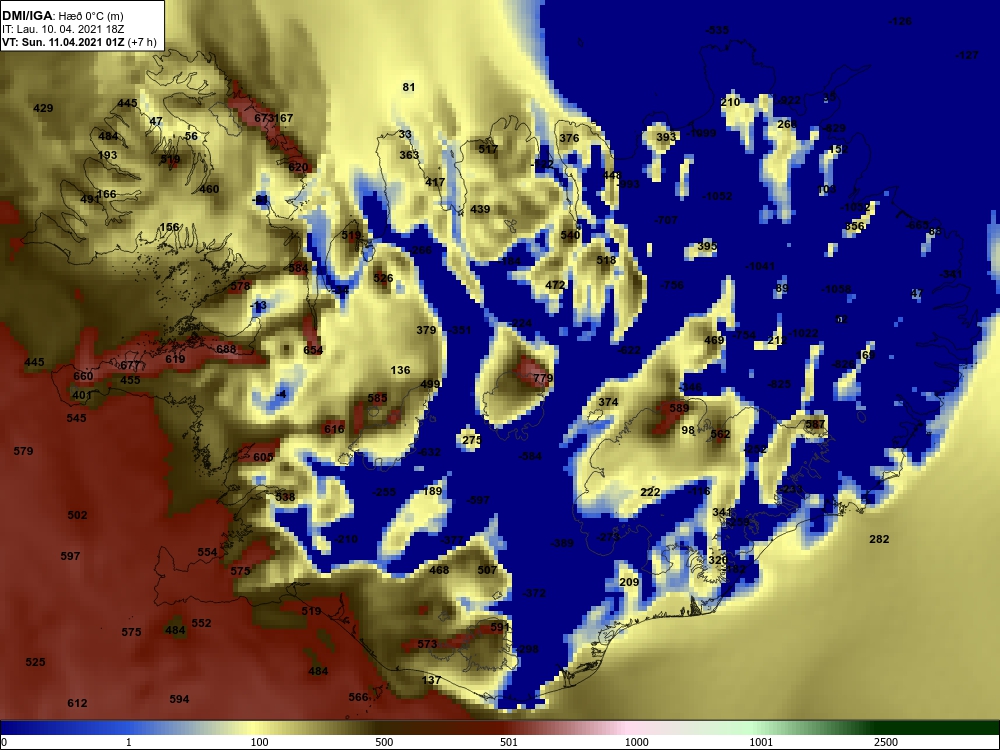Image resolution: width=1000 pixels, height=750 pixels.
Task: Click the map value '677'
Action: pyautogui.click(x=129, y=365)
